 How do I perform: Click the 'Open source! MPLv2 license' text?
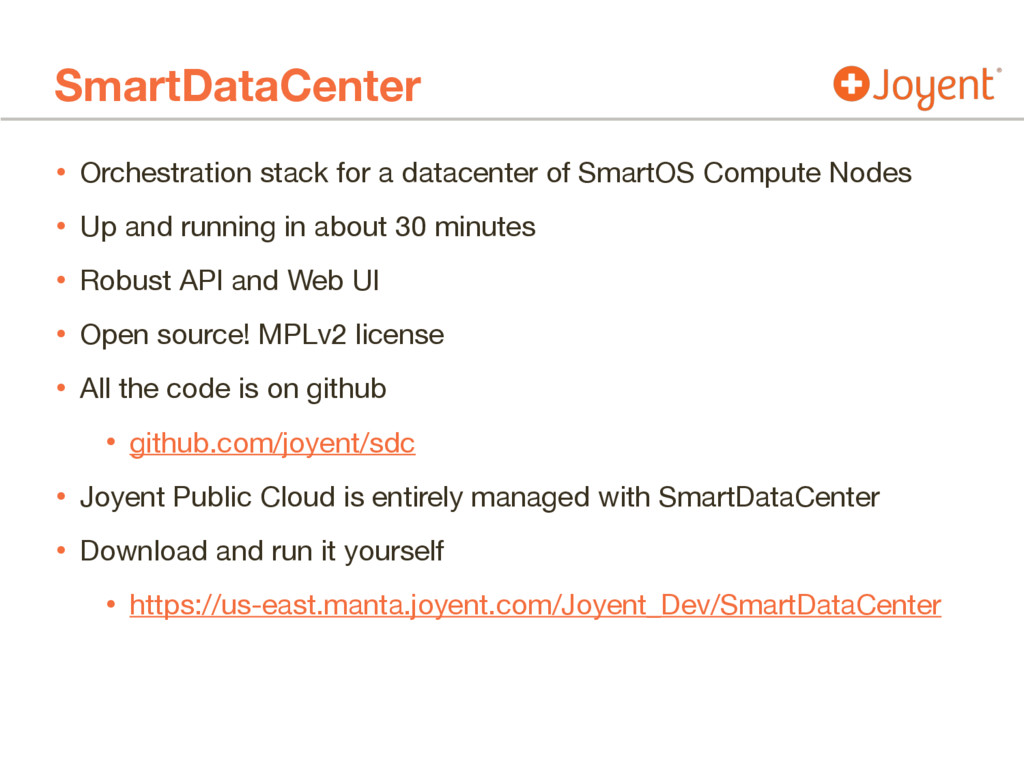coord(261,334)
